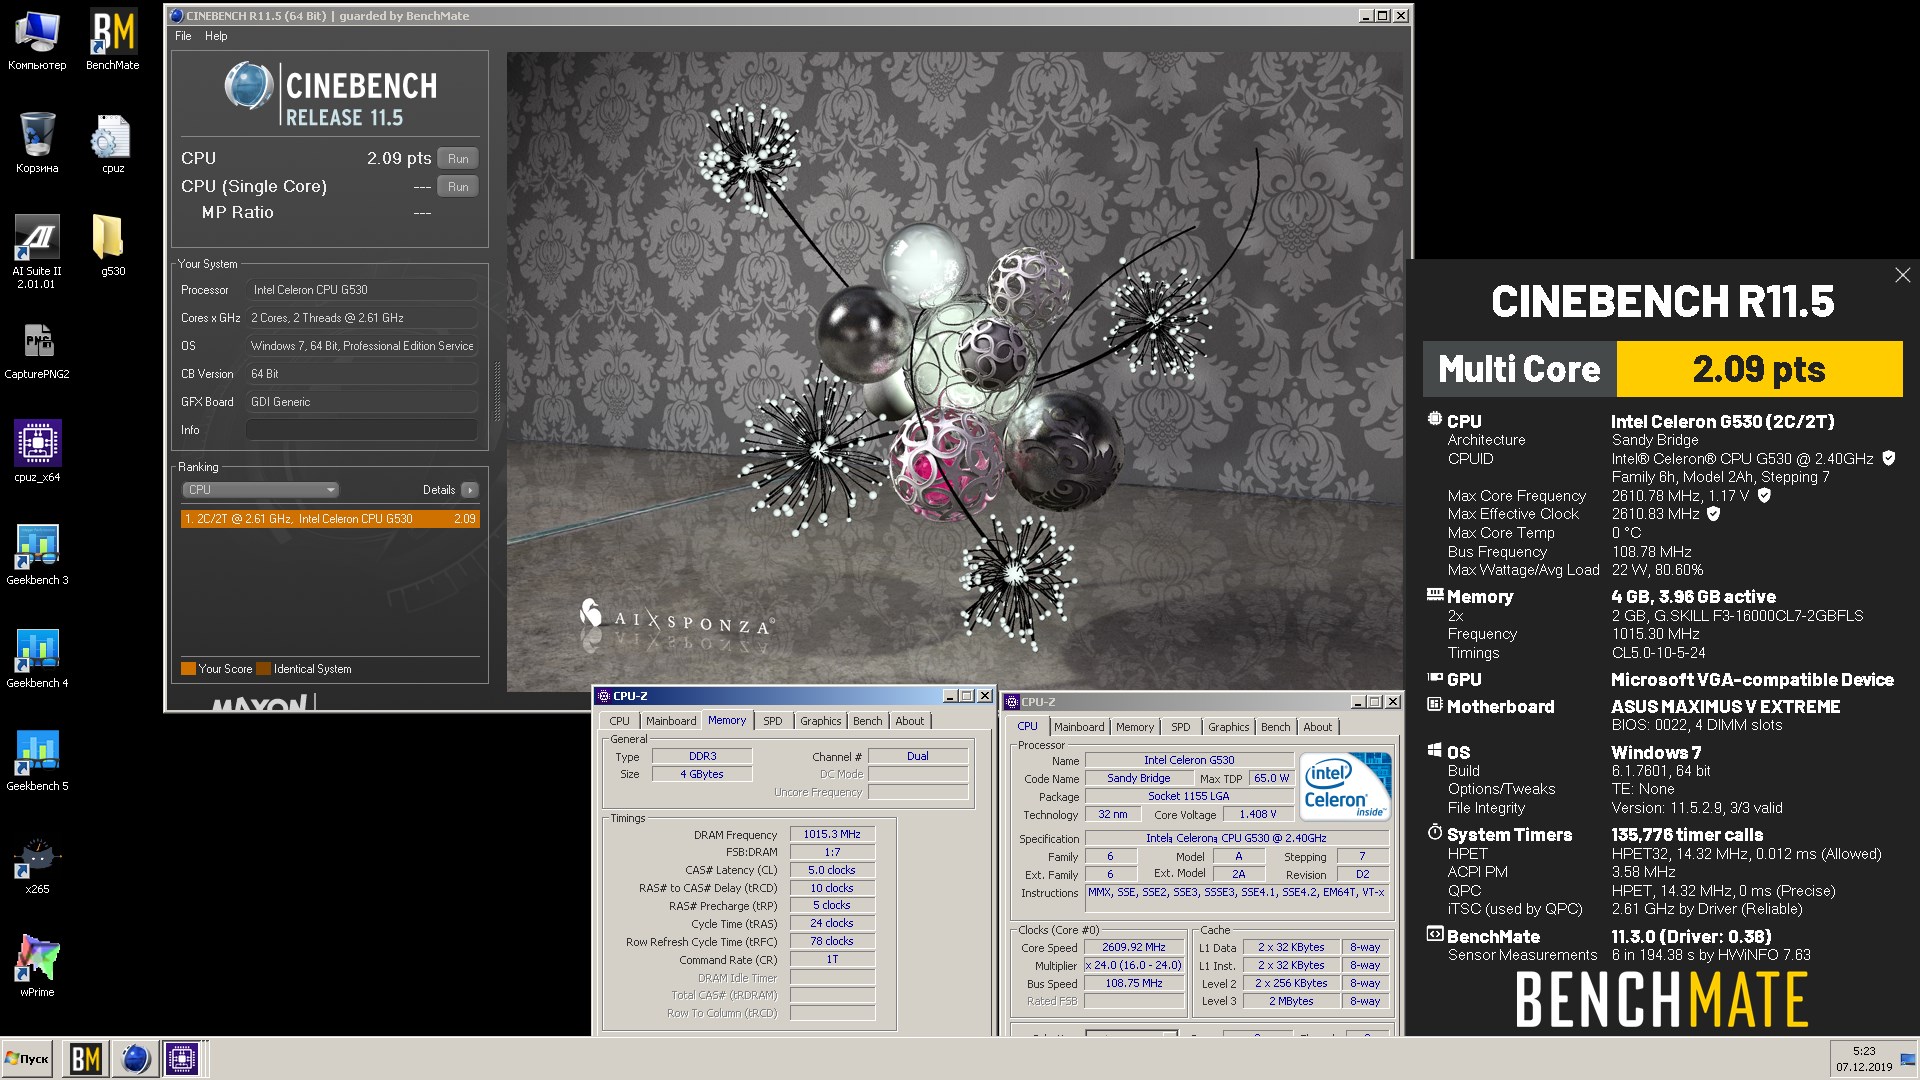Open the Cinebench Help menu

(x=216, y=36)
